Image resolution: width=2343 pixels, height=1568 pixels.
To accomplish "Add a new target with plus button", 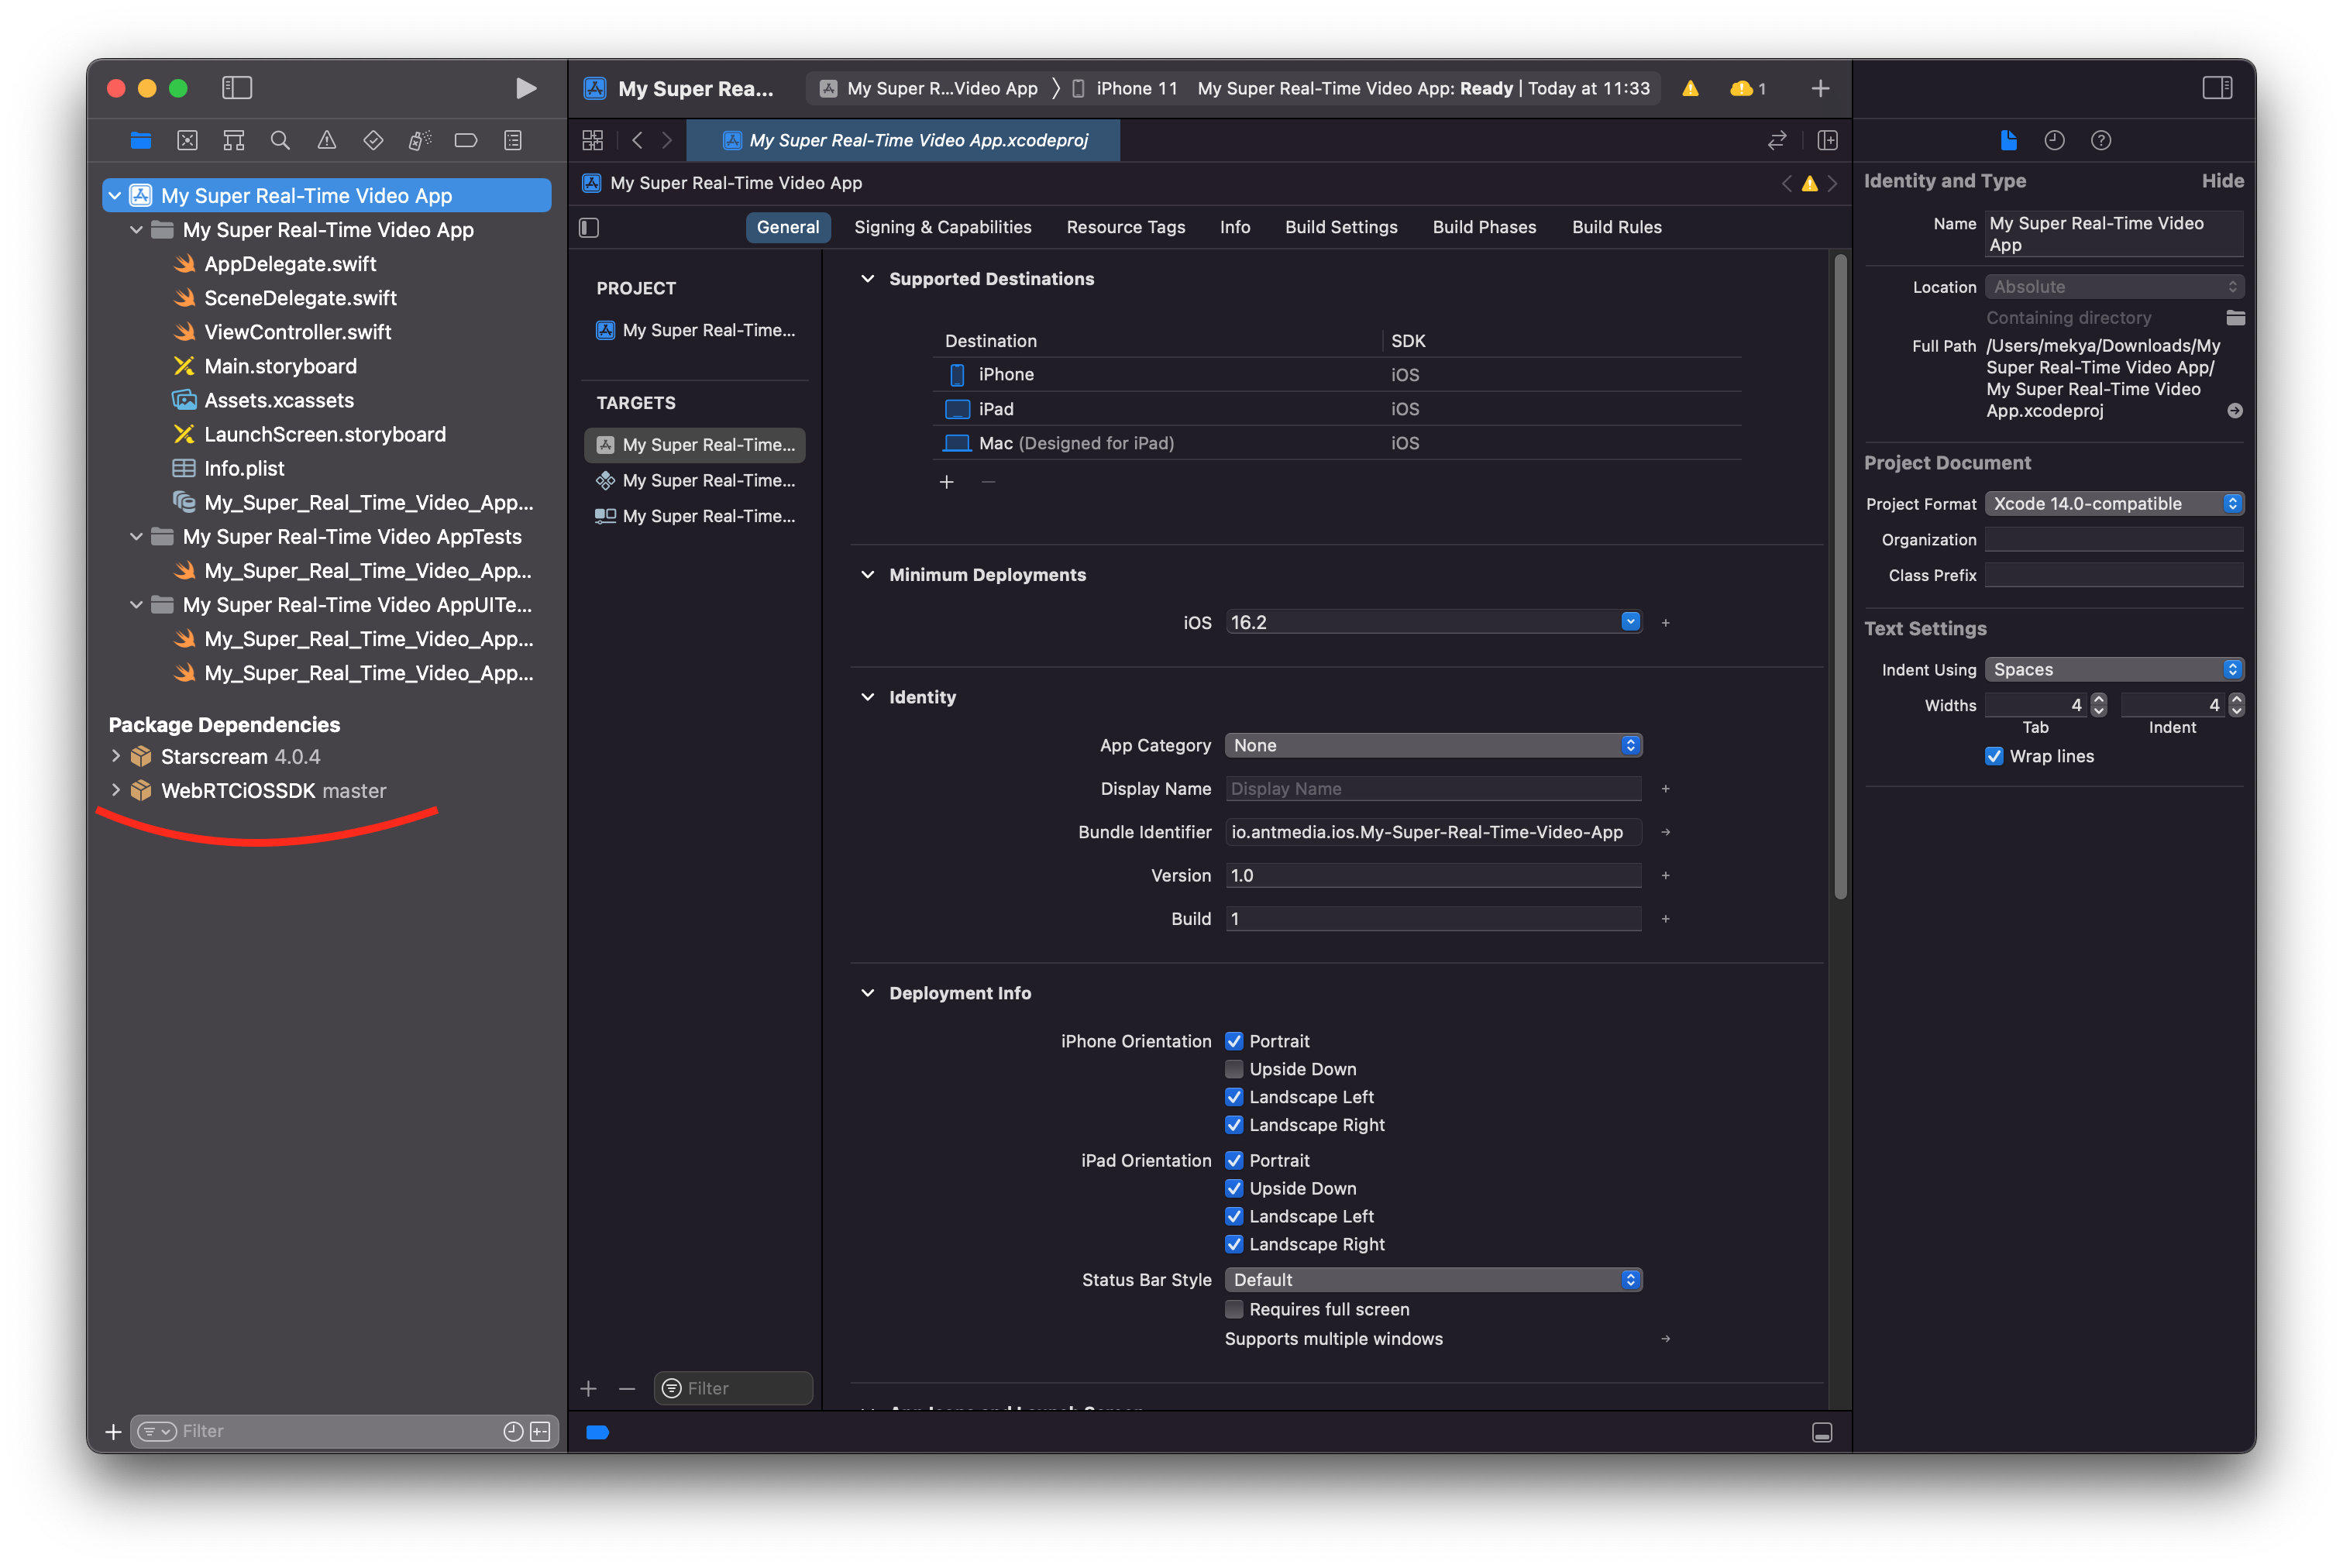I will click(x=589, y=1388).
